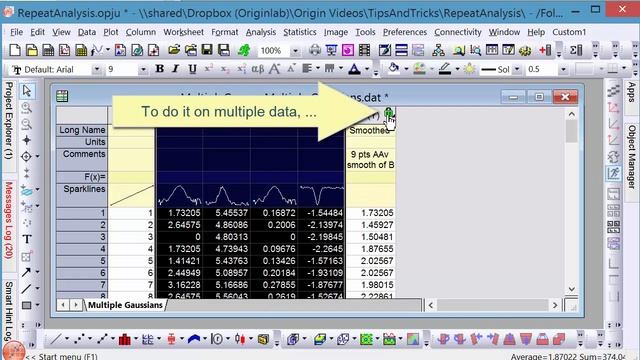Click the Add New Columns icon
Screen dimensions: 640x360
coord(545,50)
